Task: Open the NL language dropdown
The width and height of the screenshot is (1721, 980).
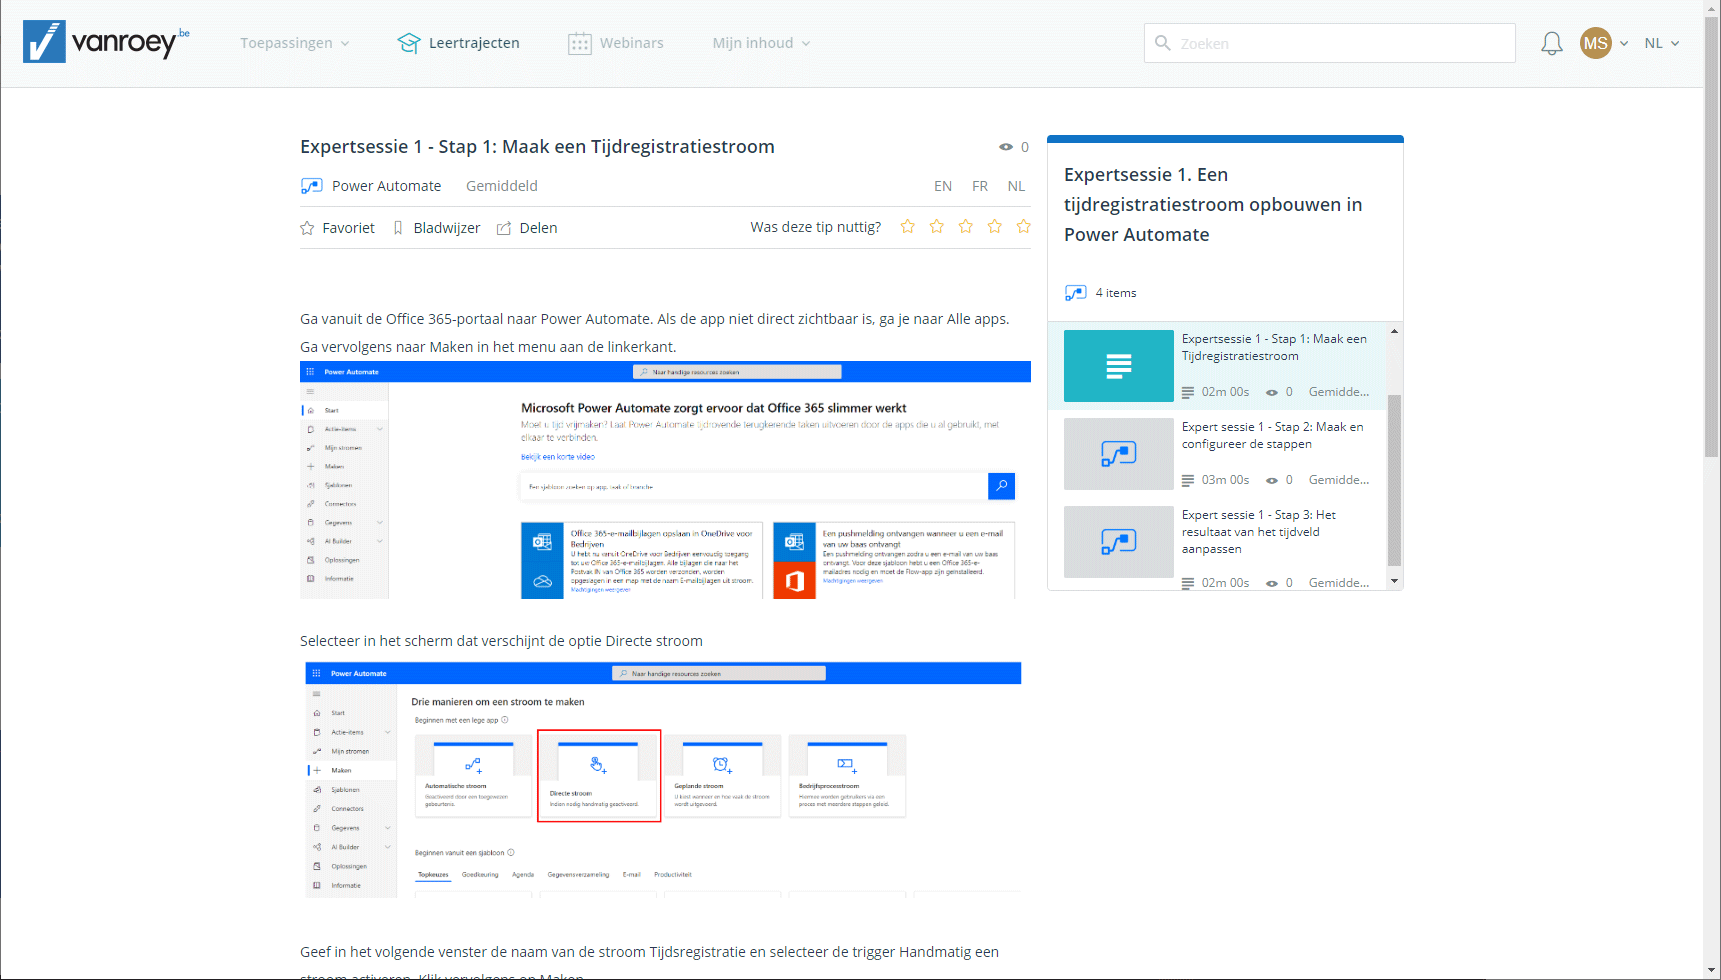Action: pos(1662,43)
